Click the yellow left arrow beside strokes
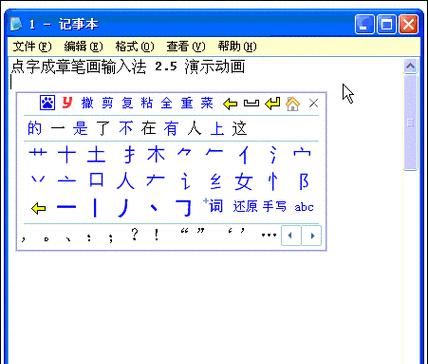 tap(38, 209)
